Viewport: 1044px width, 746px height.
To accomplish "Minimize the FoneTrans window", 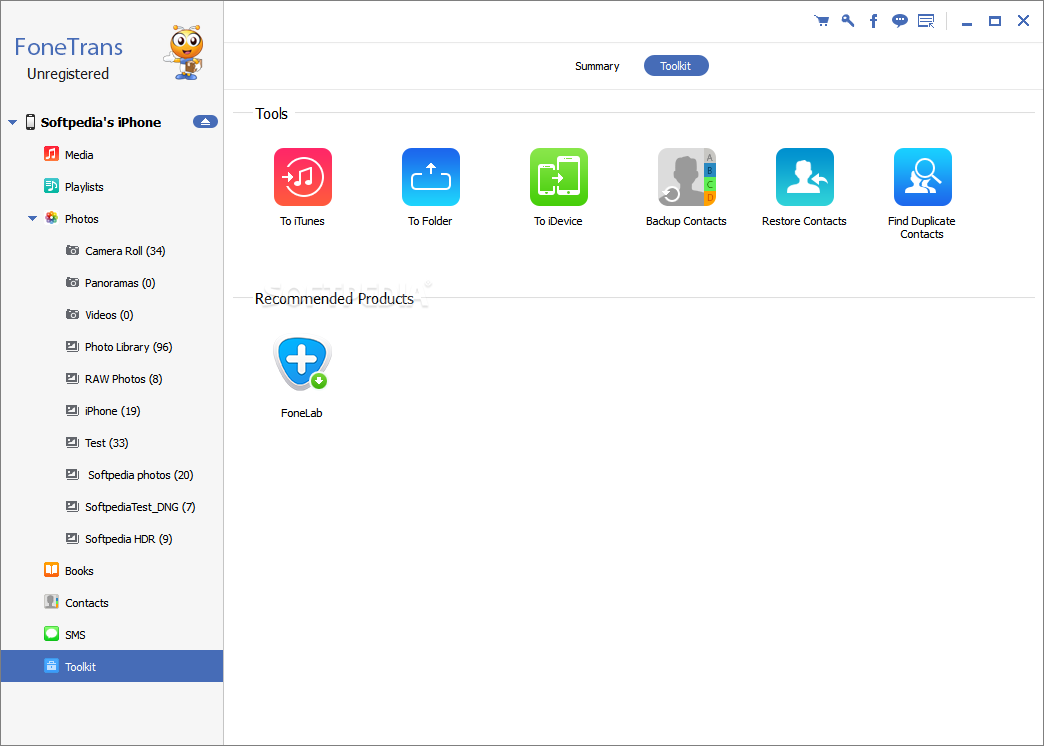I will coord(967,22).
